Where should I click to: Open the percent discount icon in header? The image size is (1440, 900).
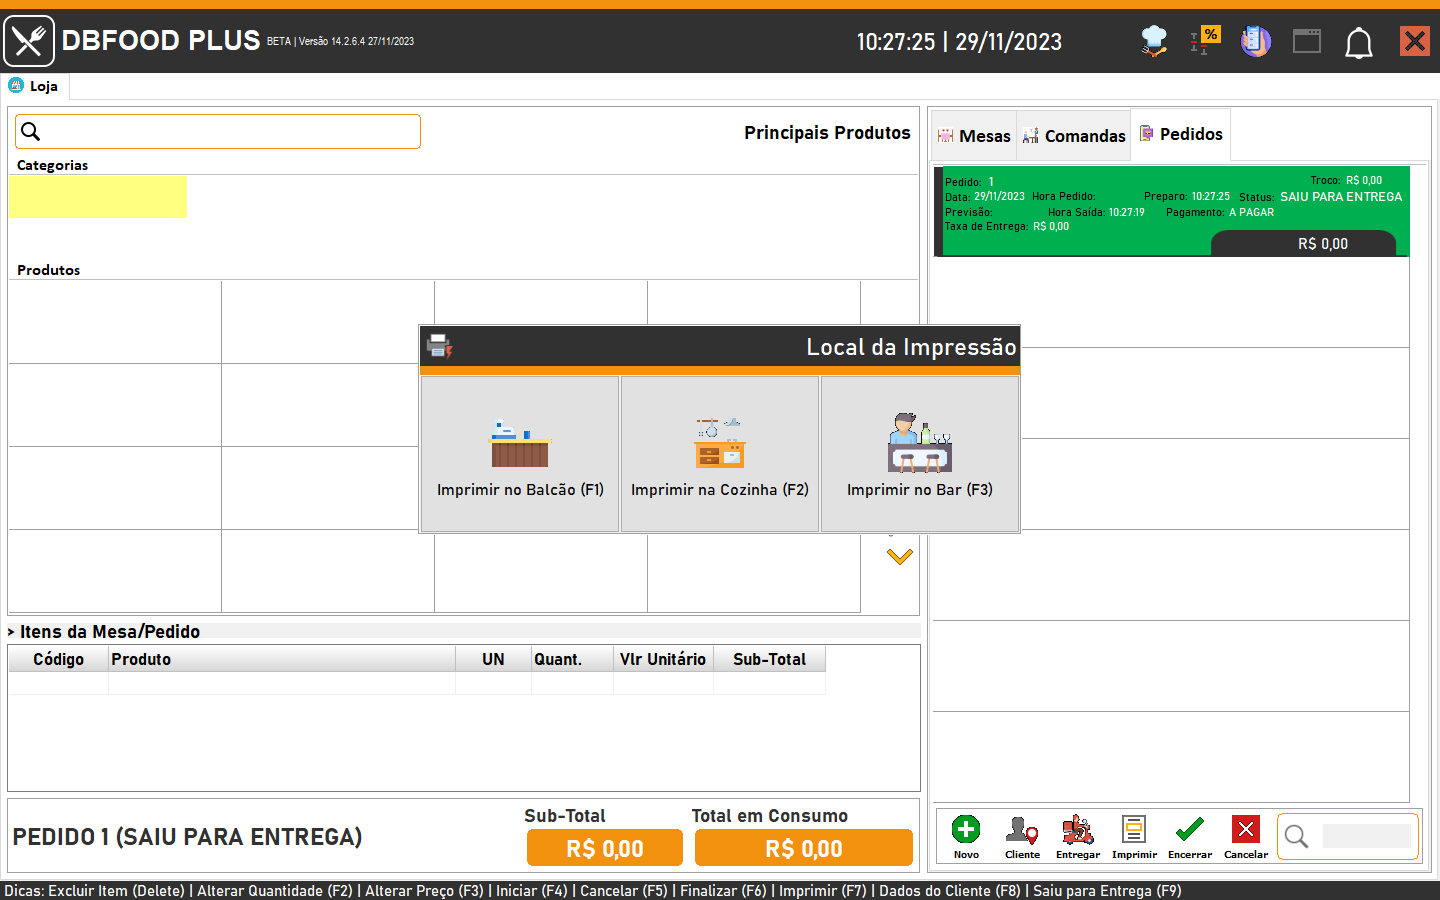[1205, 41]
